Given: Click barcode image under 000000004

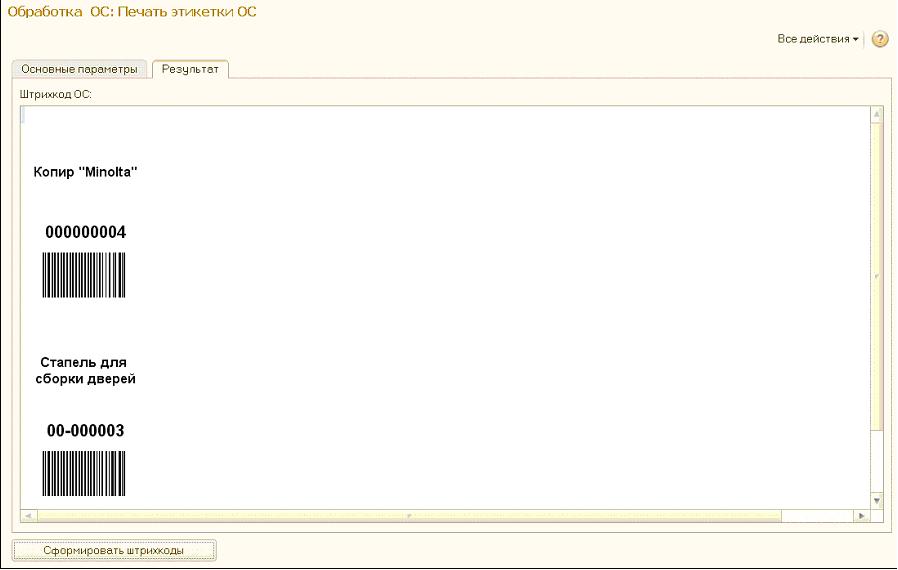Looking at the screenshot, I should (x=84, y=275).
